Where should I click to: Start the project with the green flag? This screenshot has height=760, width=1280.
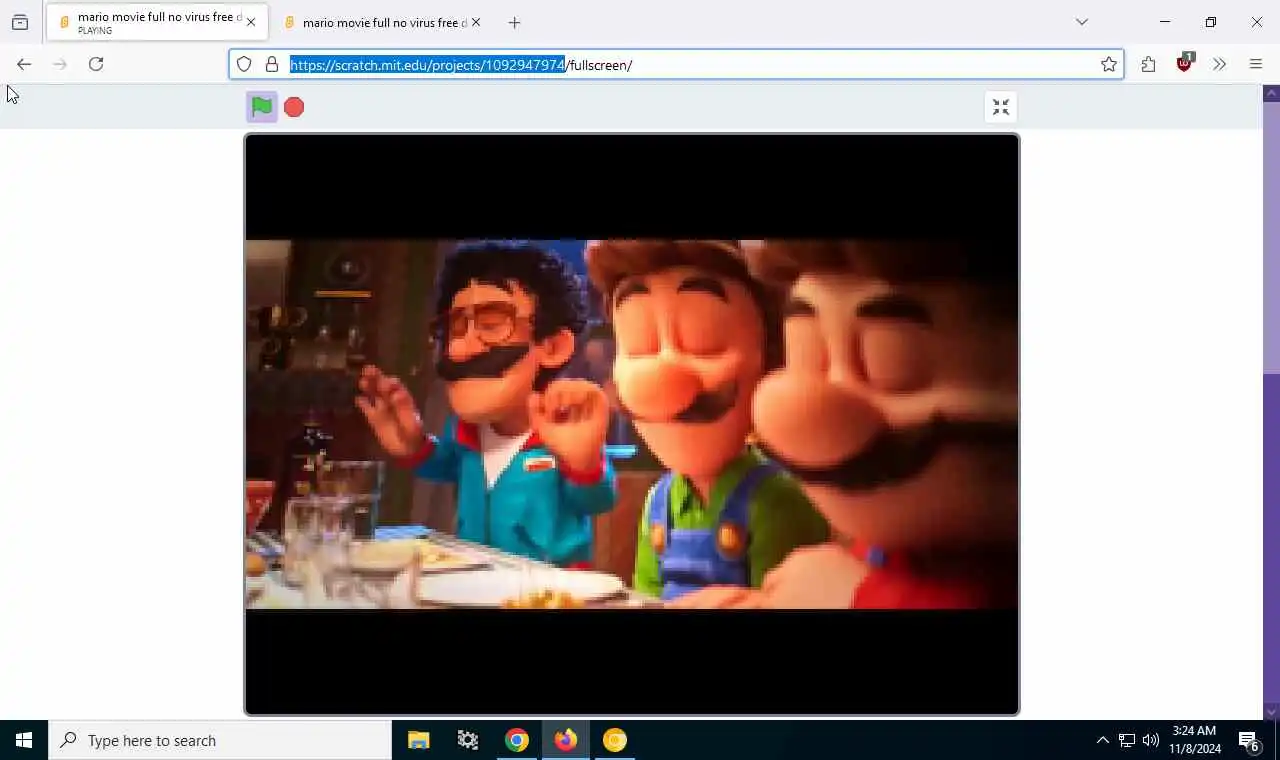tap(262, 107)
